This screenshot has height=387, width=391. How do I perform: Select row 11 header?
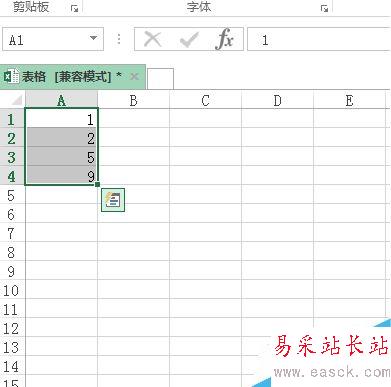coord(12,308)
